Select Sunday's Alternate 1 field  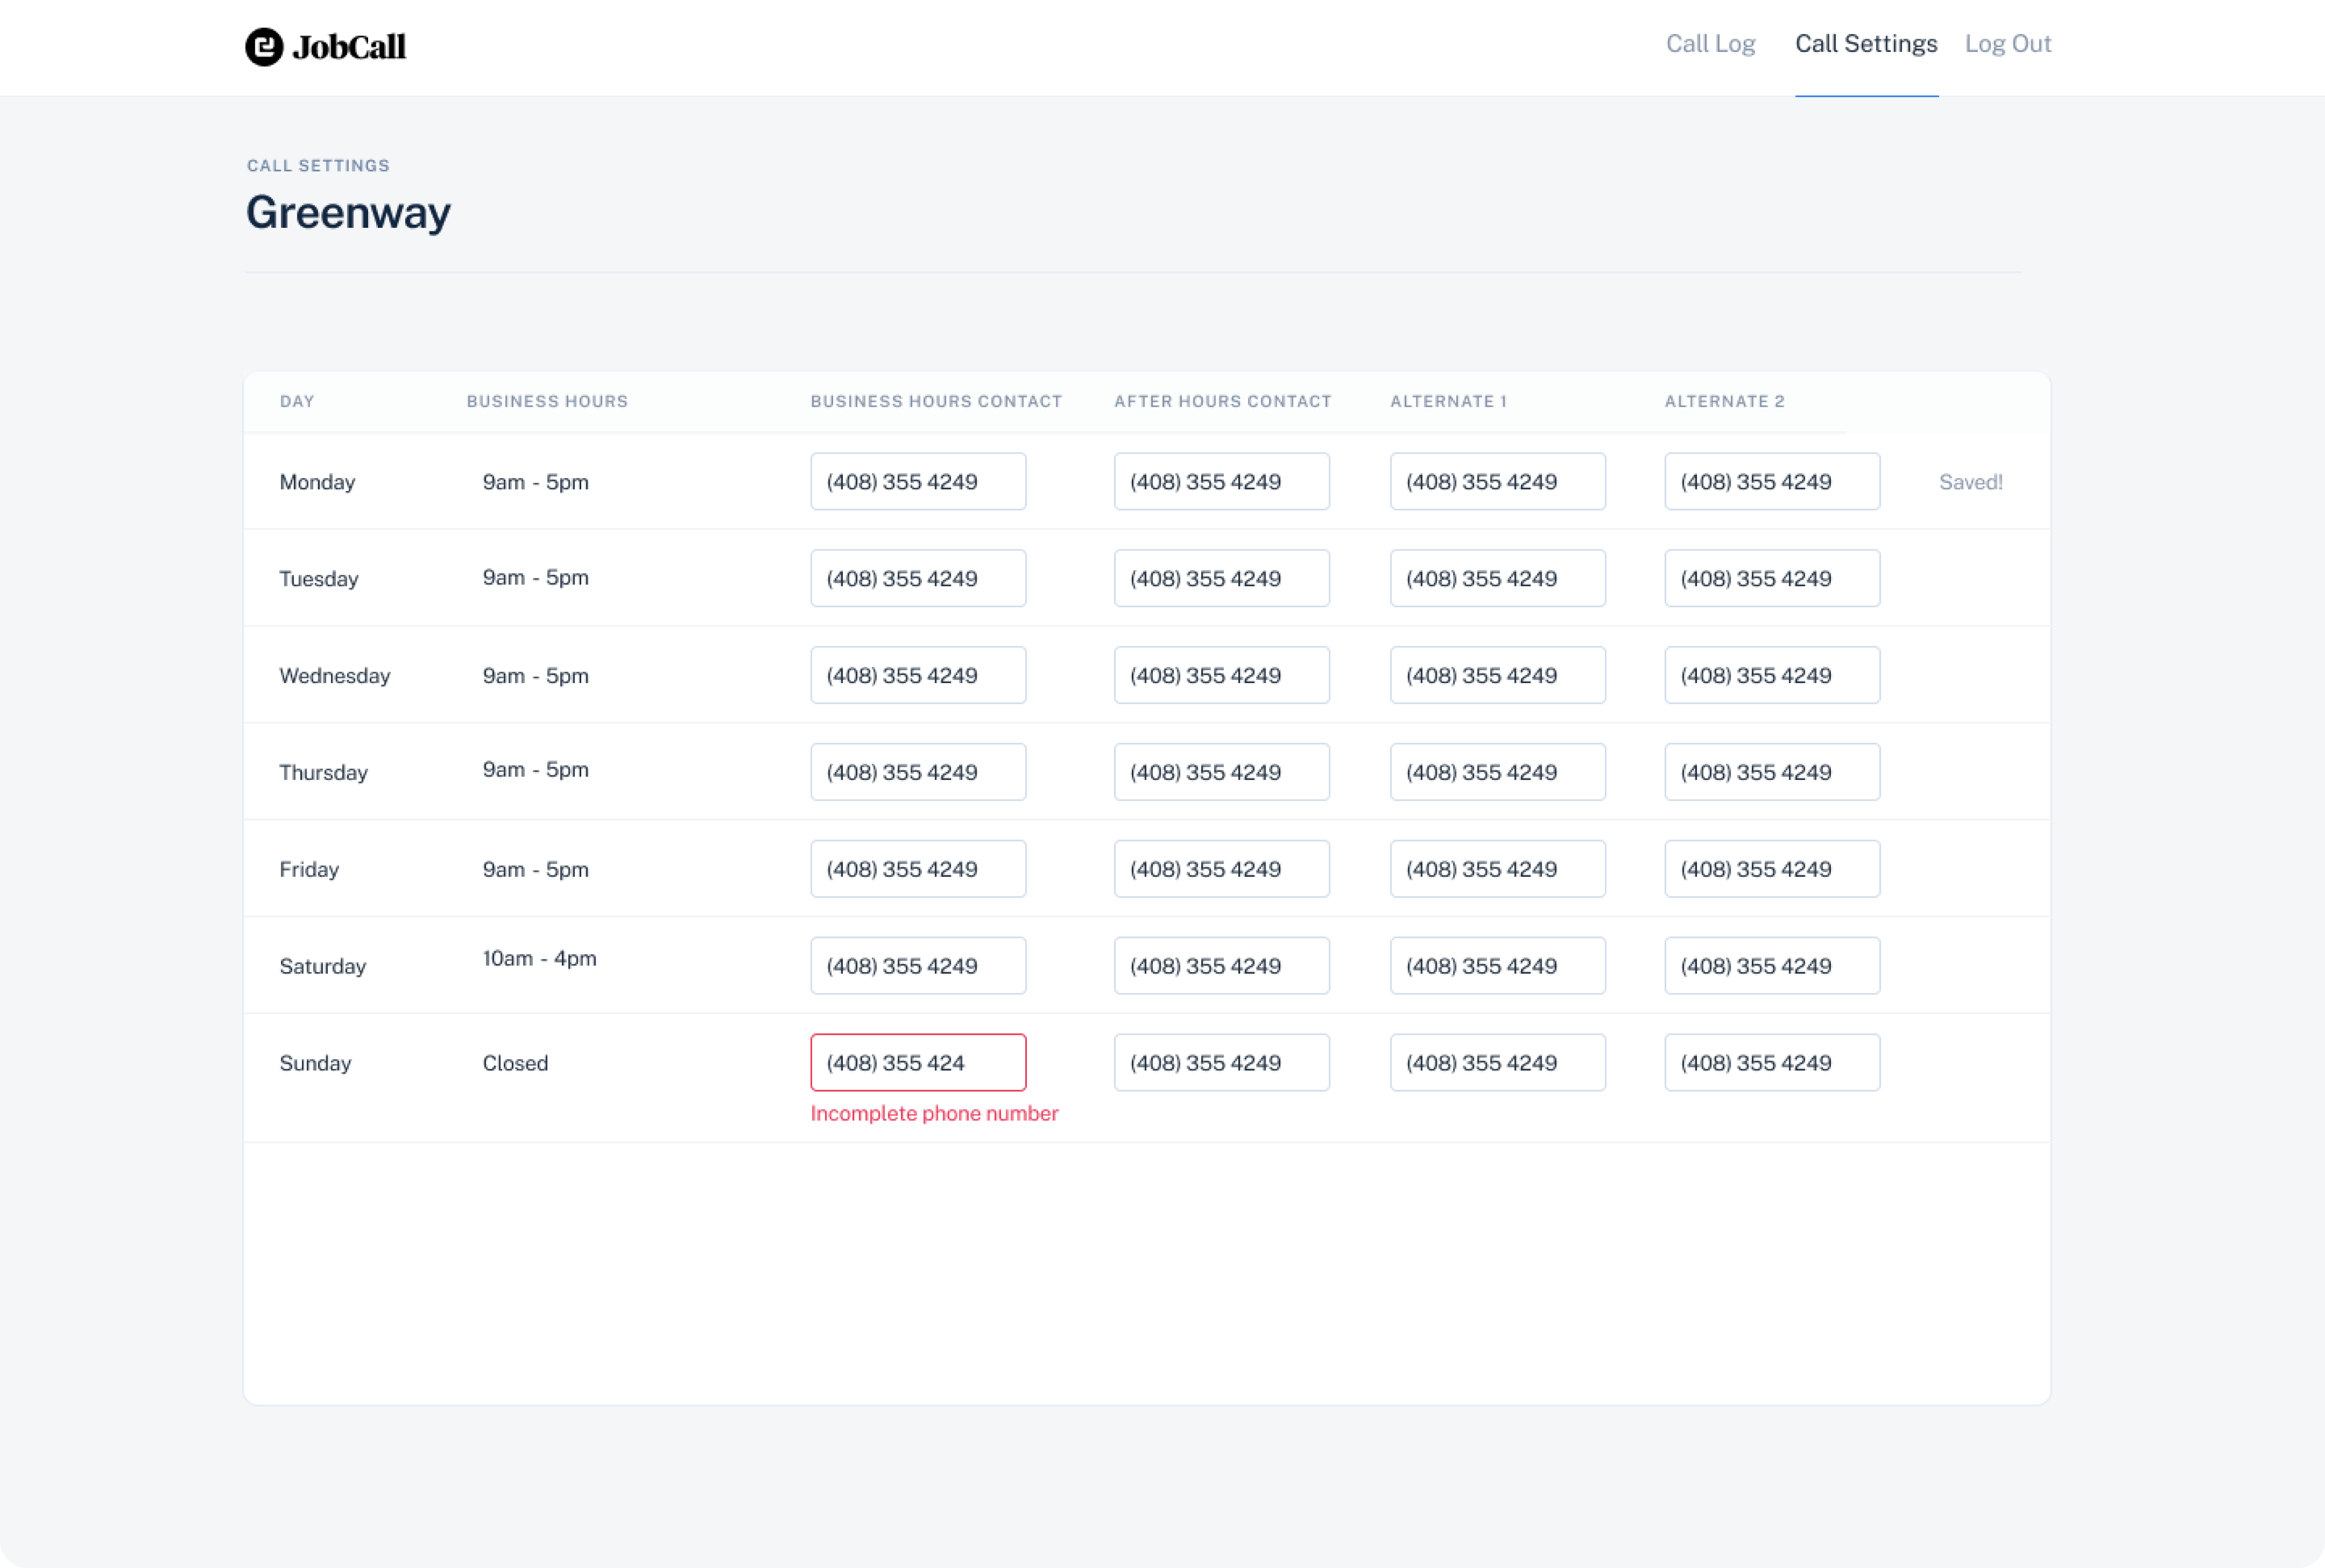coord(1497,1062)
